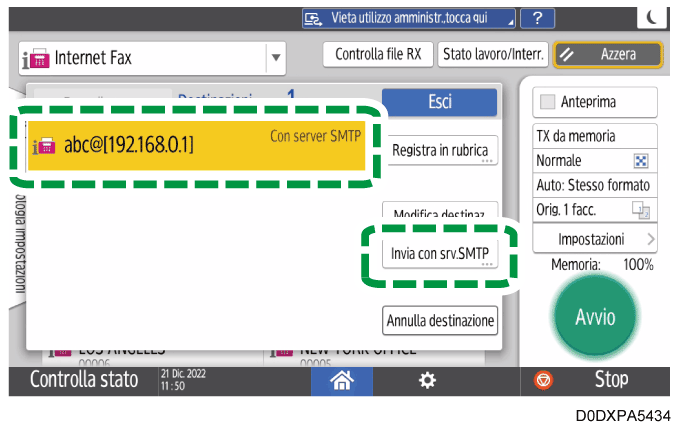Select the abc@[192.168.0.1] destination entry

pyautogui.click(x=196, y=145)
